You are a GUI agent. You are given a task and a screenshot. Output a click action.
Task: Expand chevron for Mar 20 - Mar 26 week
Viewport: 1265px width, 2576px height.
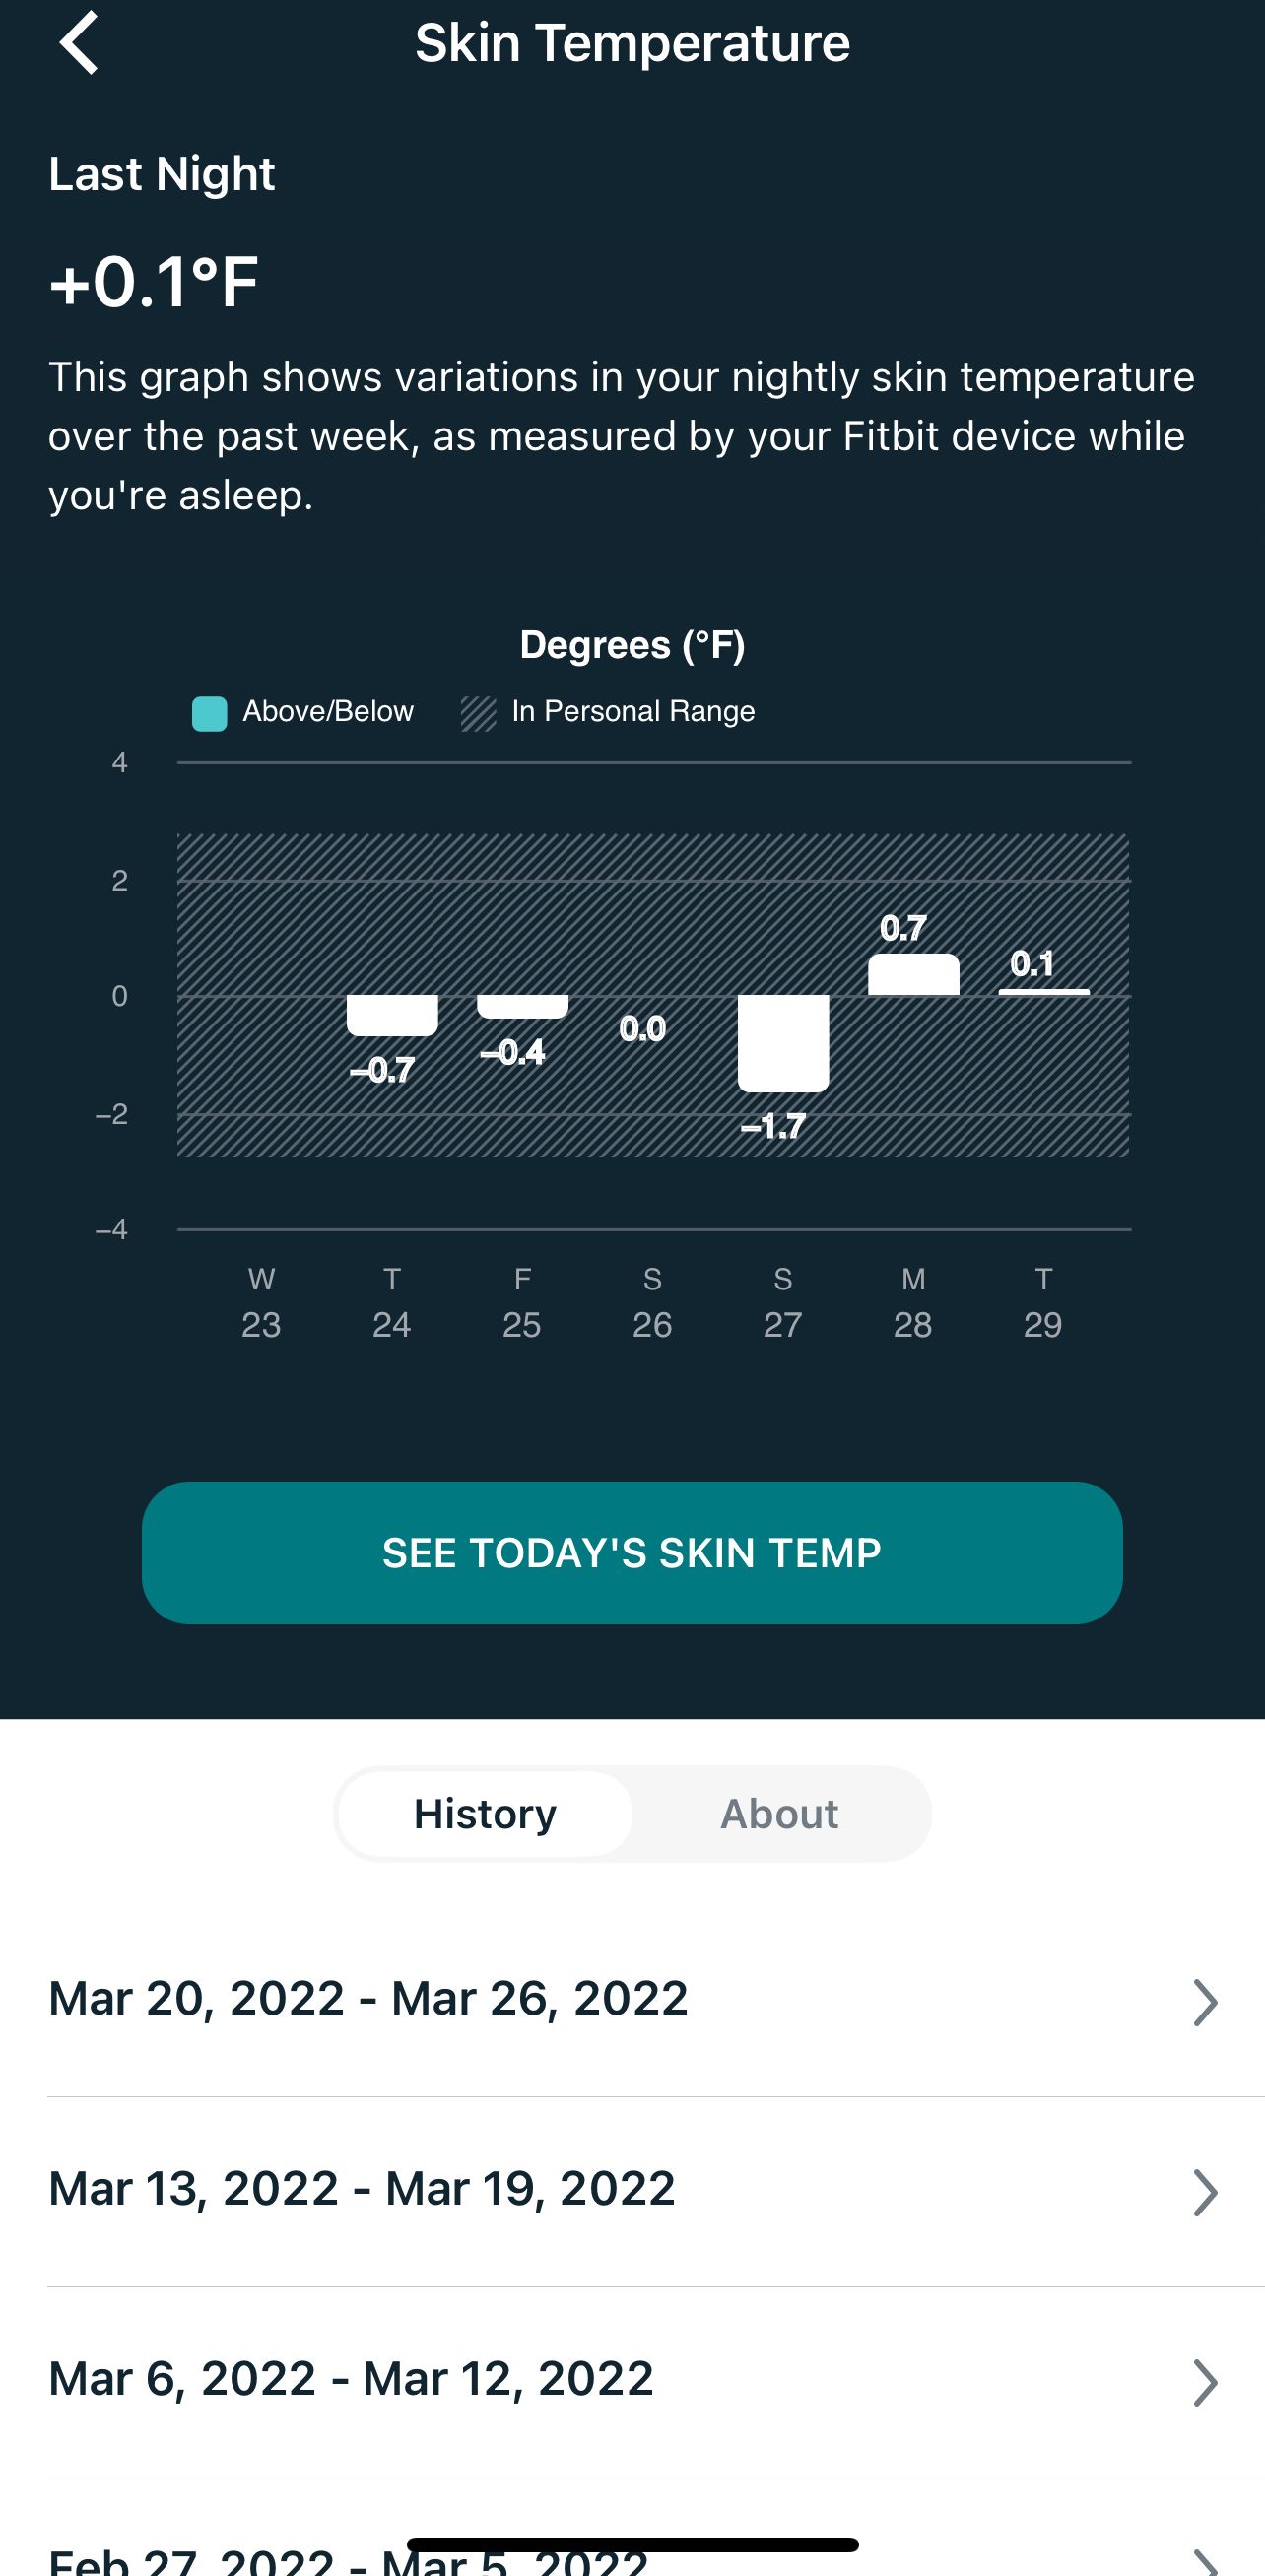(x=1205, y=2002)
